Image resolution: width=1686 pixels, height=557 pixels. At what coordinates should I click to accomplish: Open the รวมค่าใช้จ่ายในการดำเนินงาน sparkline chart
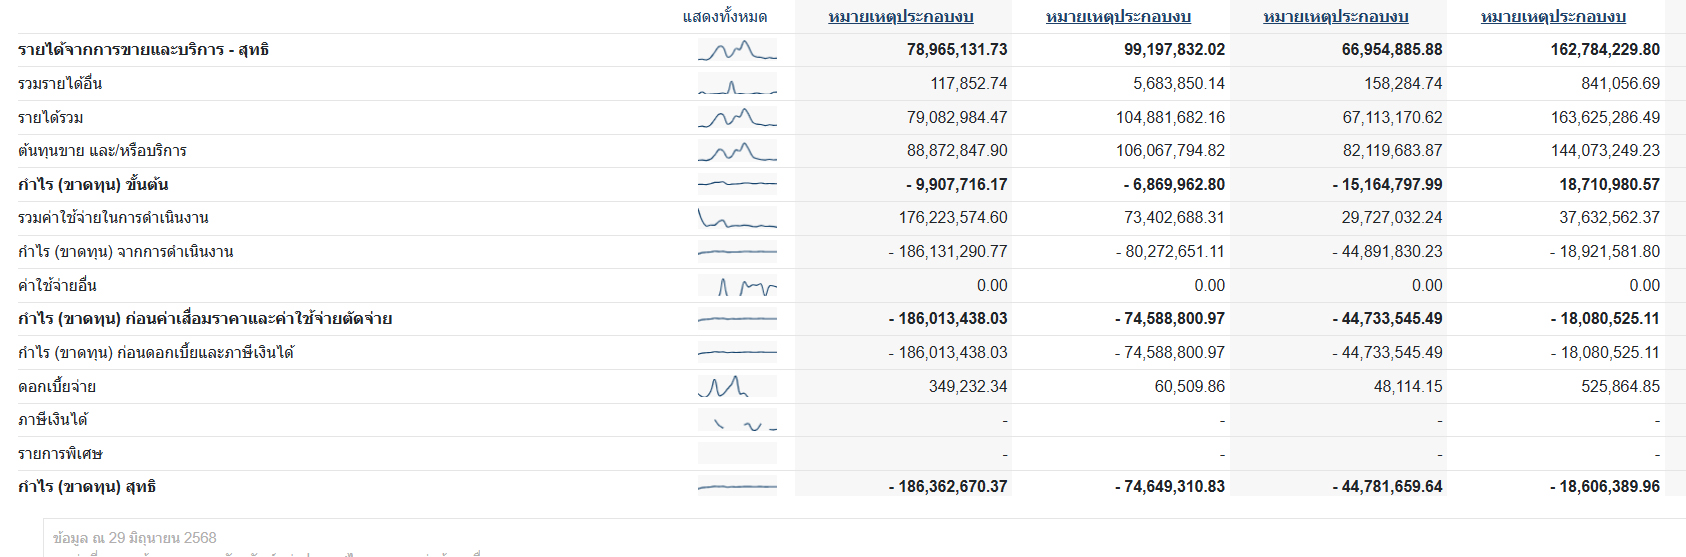click(737, 218)
